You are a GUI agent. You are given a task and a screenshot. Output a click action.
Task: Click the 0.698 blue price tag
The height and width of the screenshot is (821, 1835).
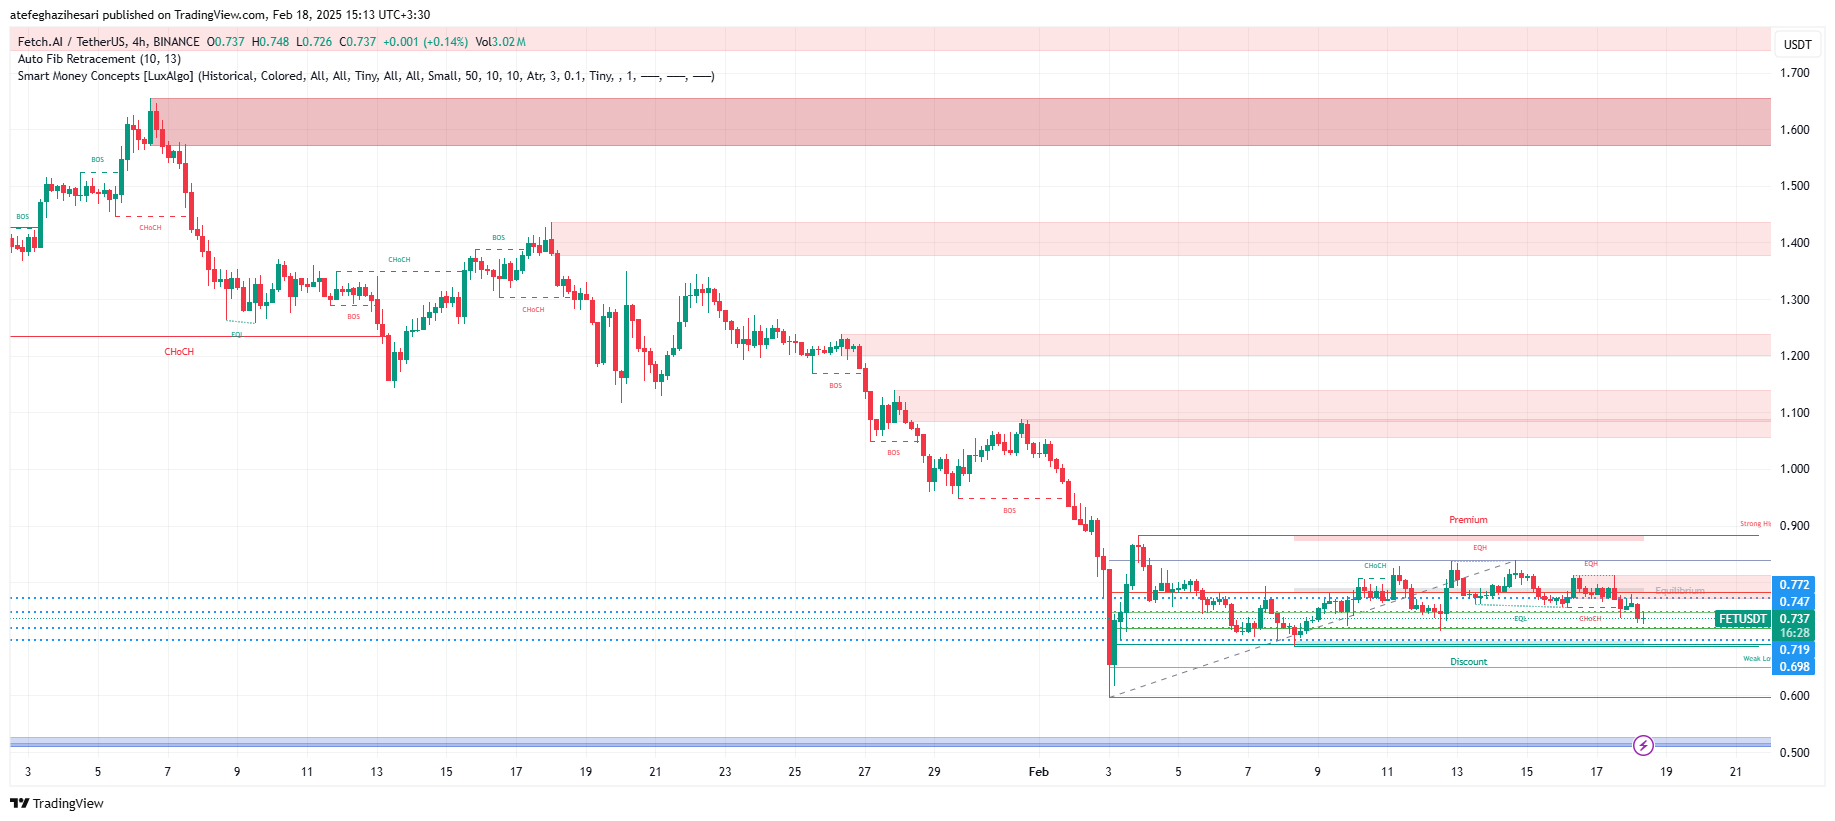coord(1793,667)
